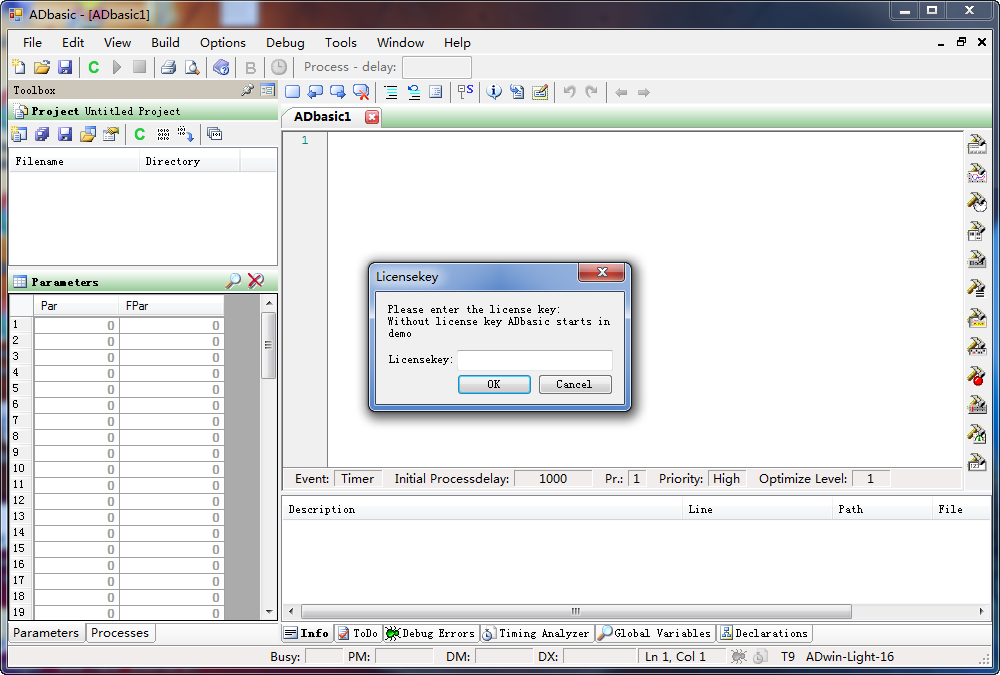Screen dimensions: 1000x675
Task: Open the Options menu
Action: pyautogui.click(x=223, y=43)
